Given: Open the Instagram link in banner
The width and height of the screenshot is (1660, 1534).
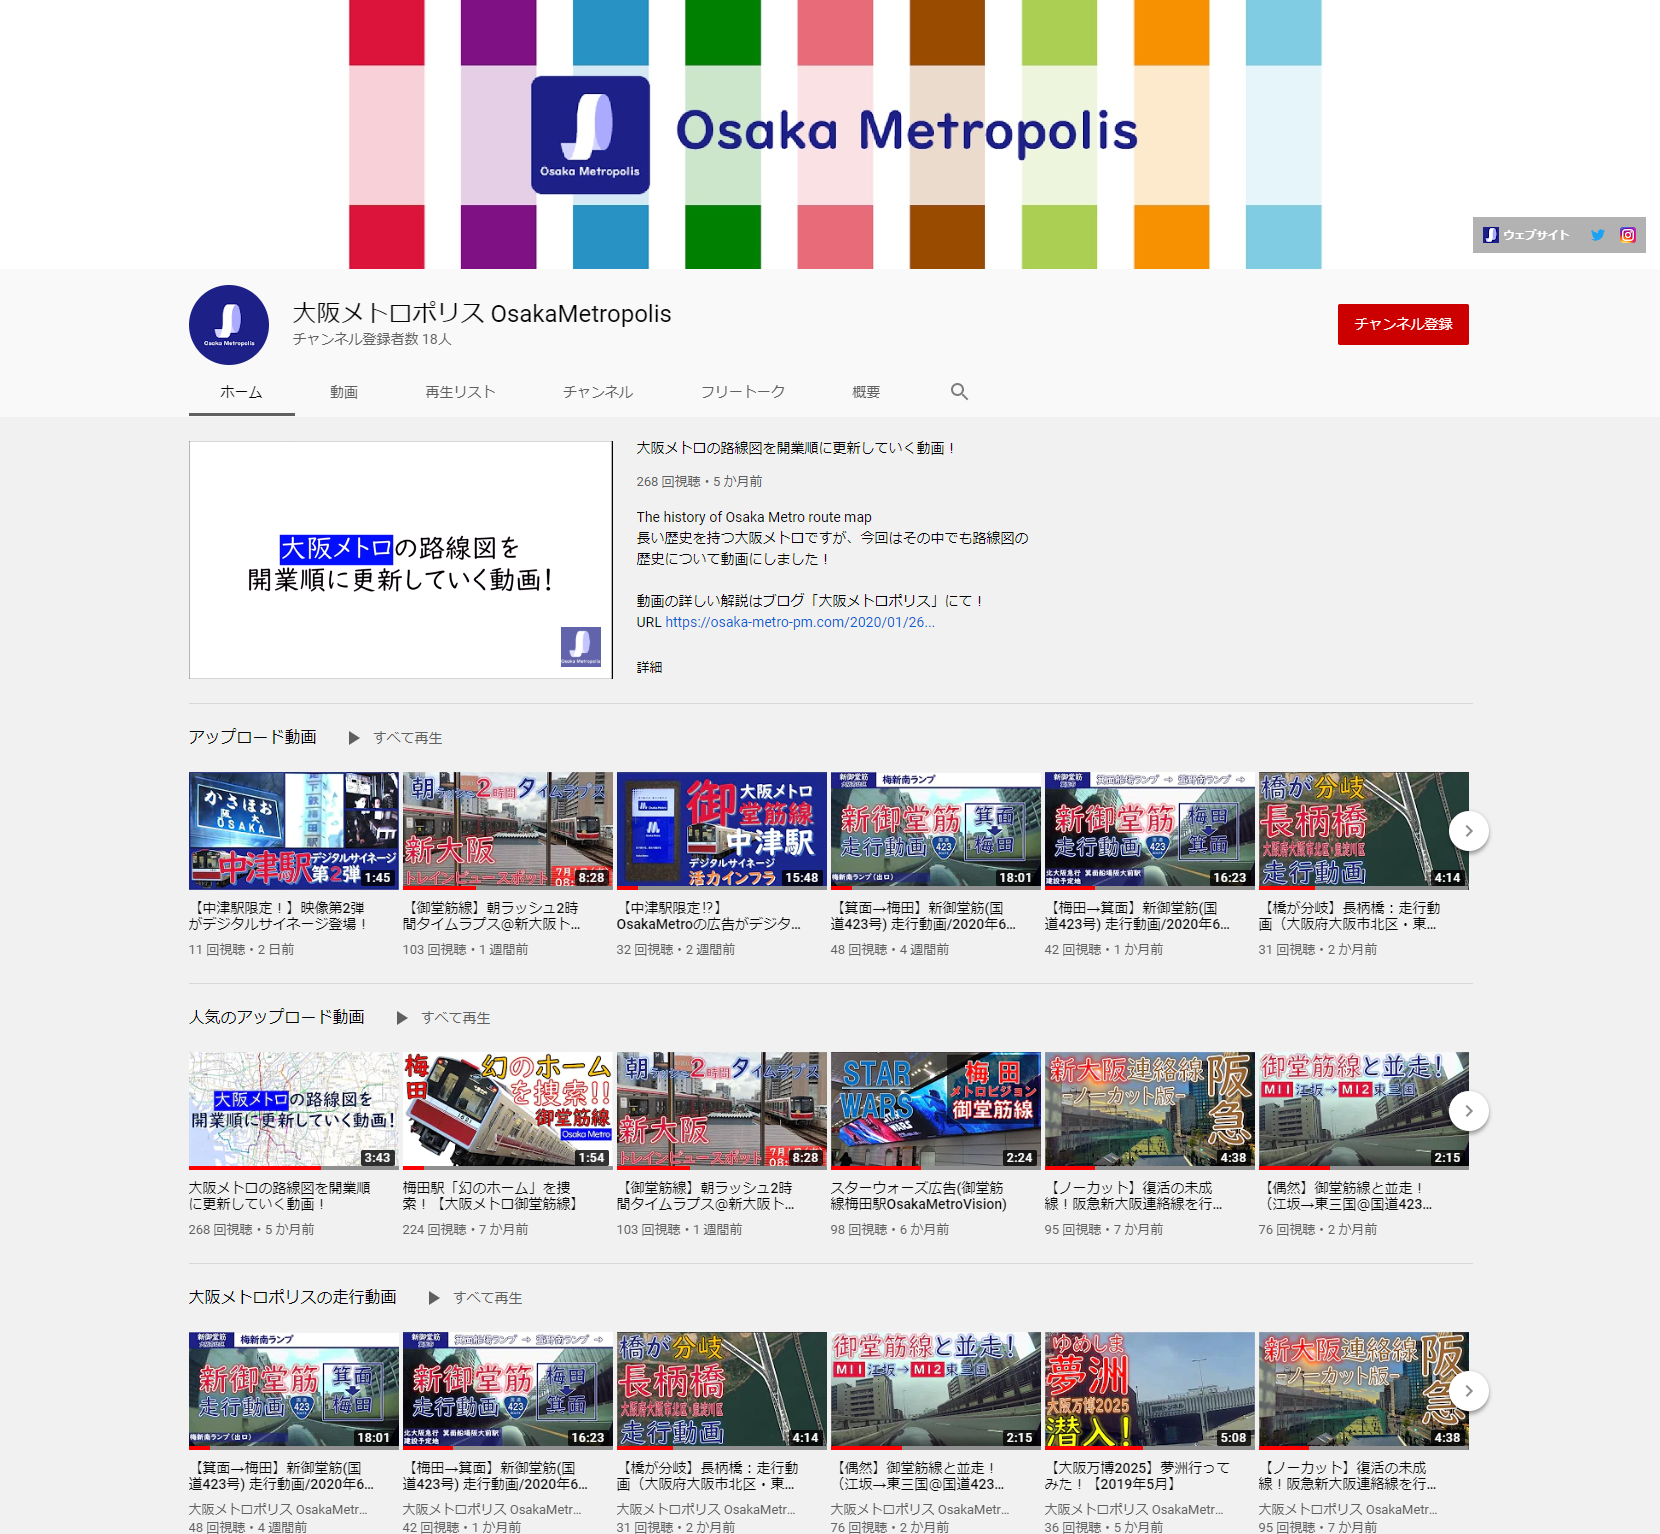Looking at the screenshot, I should pyautogui.click(x=1628, y=235).
